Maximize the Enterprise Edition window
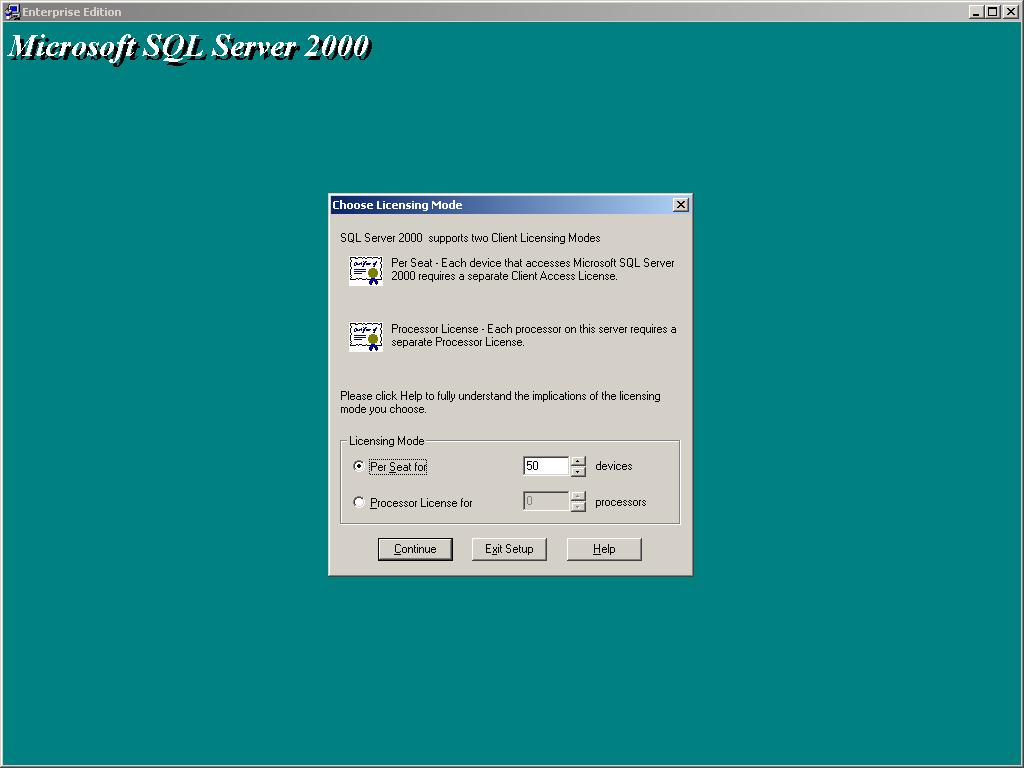1024x768 pixels. click(x=992, y=12)
